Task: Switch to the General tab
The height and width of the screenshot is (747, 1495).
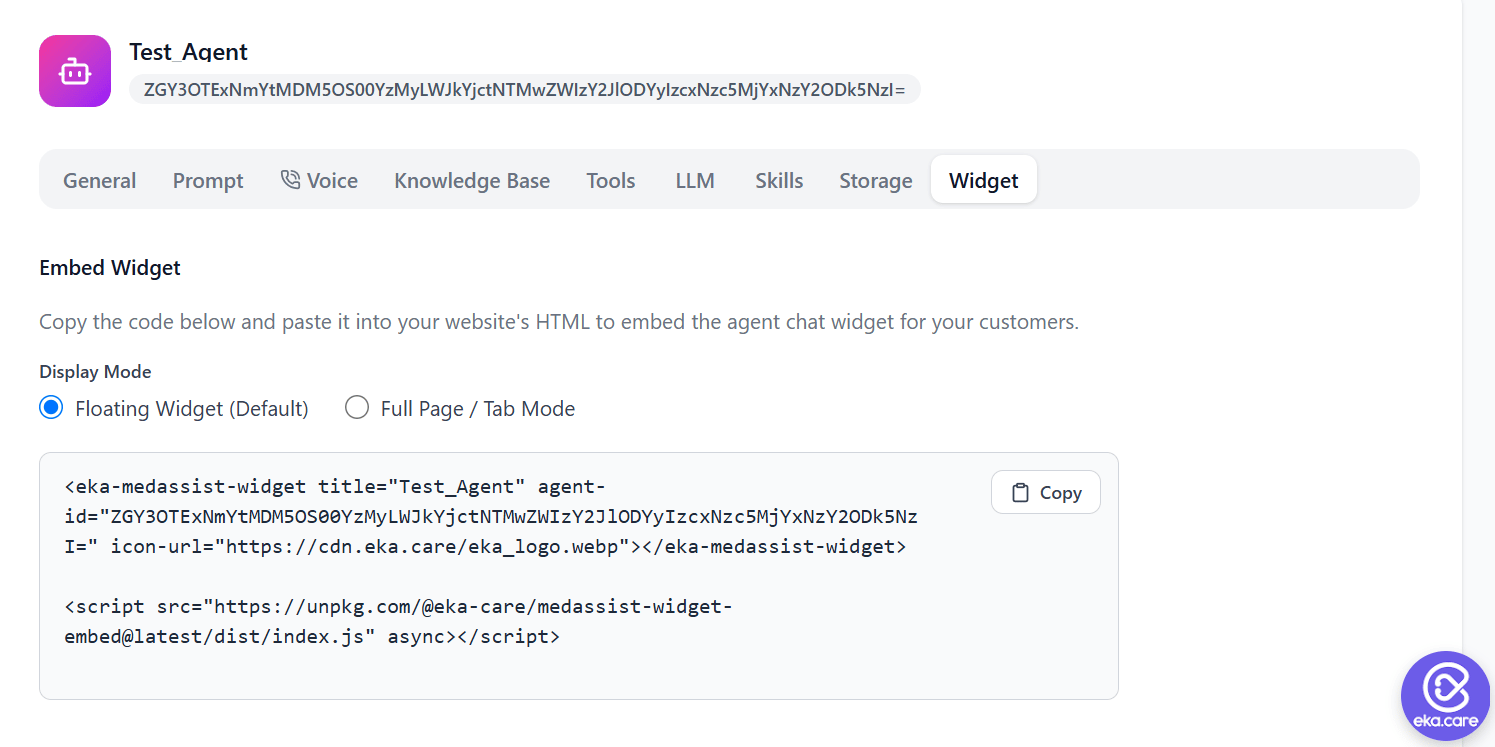Action: coord(100,181)
